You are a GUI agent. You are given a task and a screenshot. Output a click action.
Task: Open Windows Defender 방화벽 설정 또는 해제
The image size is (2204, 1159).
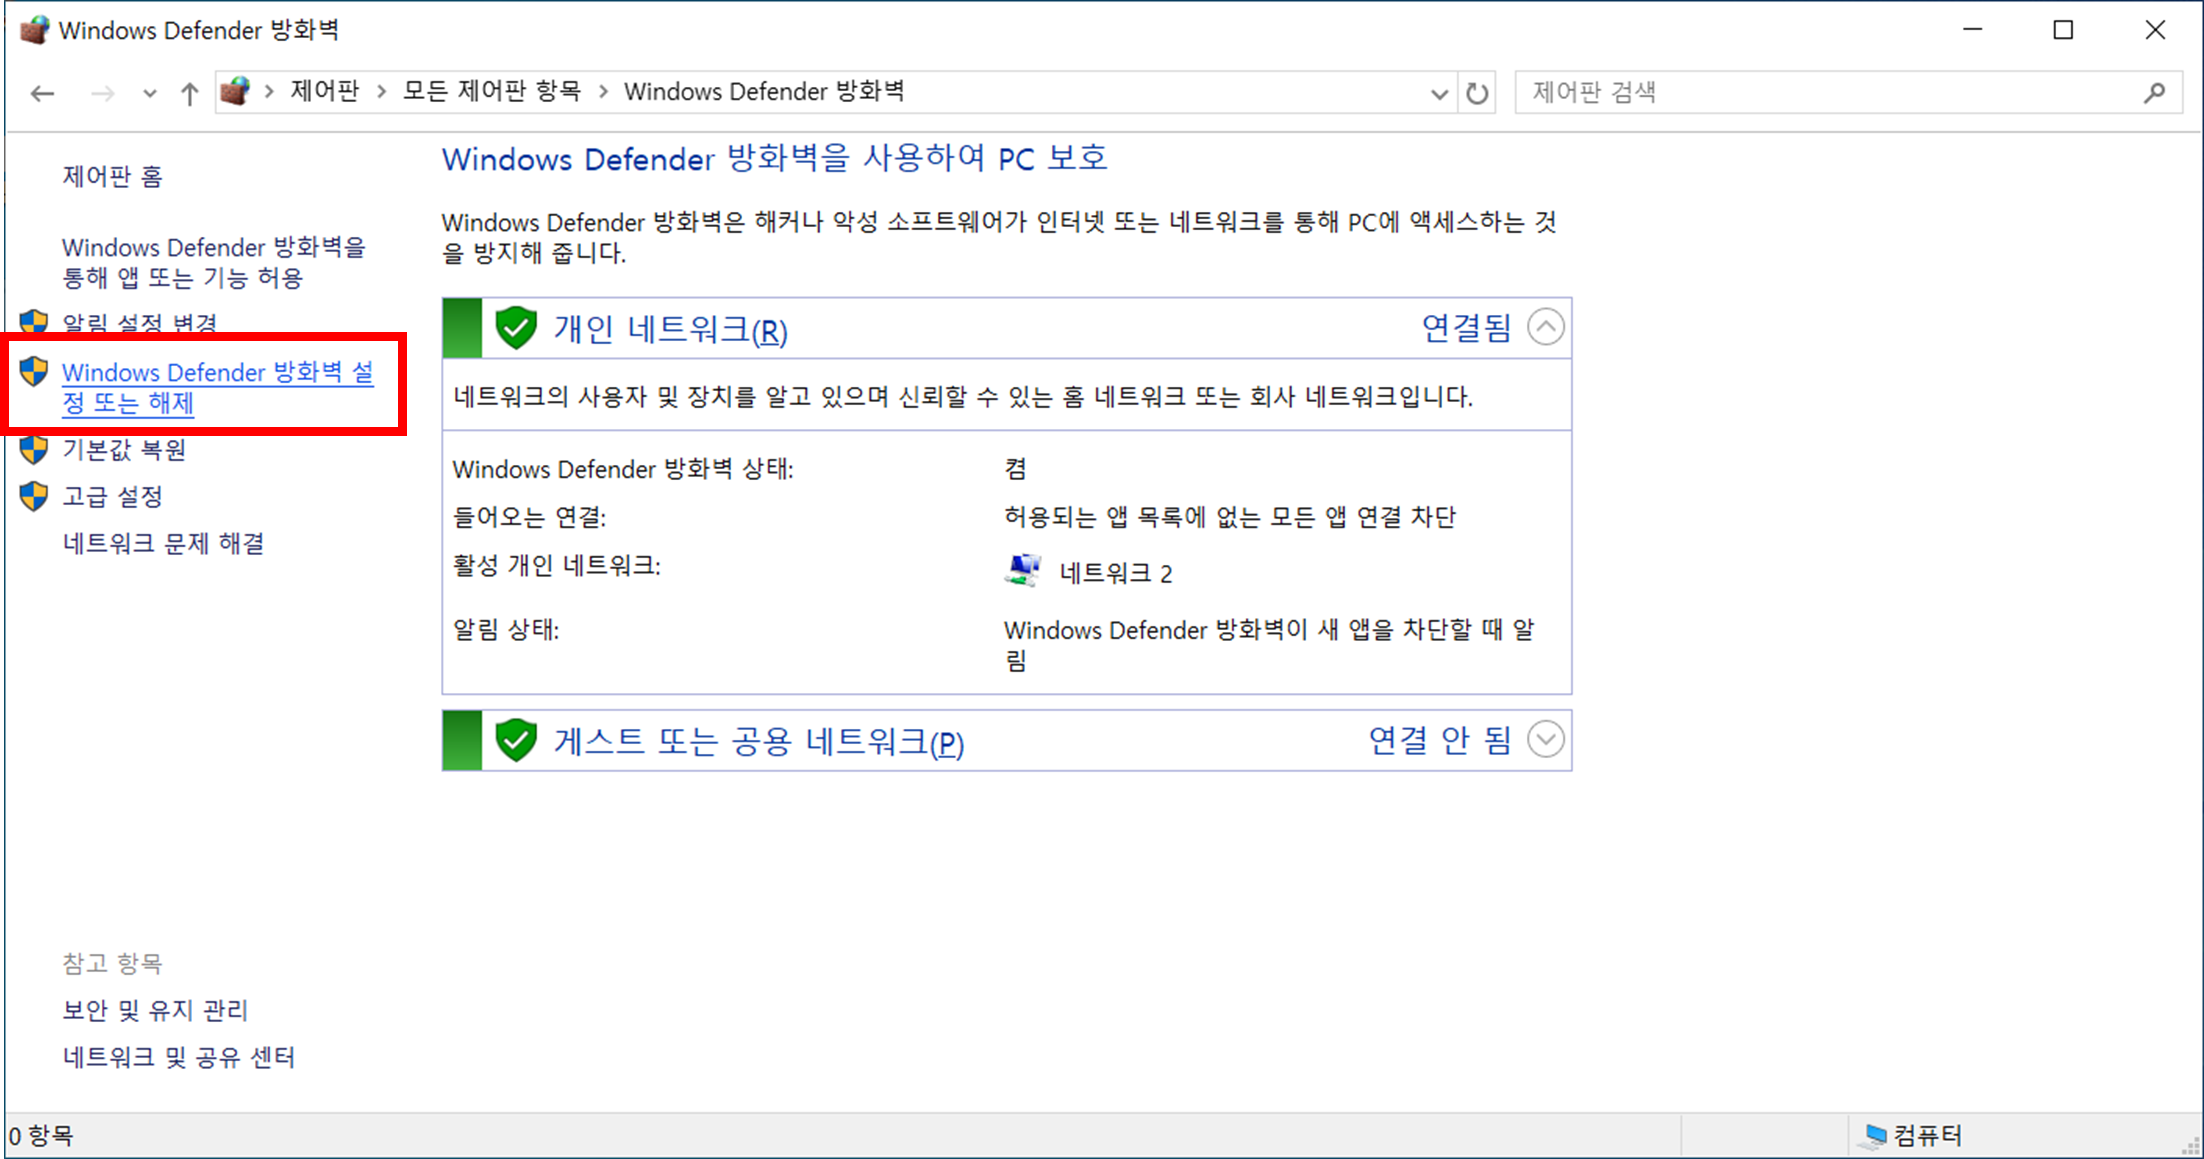click(x=218, y=387)
